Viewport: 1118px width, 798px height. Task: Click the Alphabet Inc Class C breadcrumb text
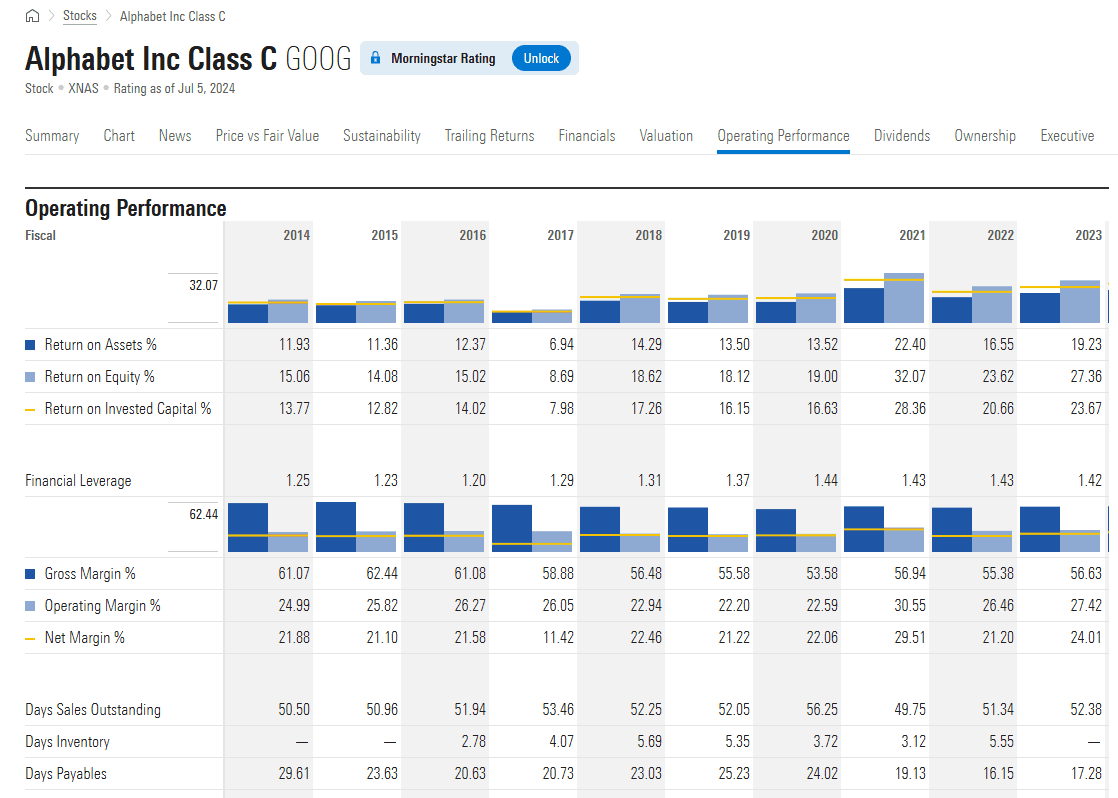[x=173, y=16]
